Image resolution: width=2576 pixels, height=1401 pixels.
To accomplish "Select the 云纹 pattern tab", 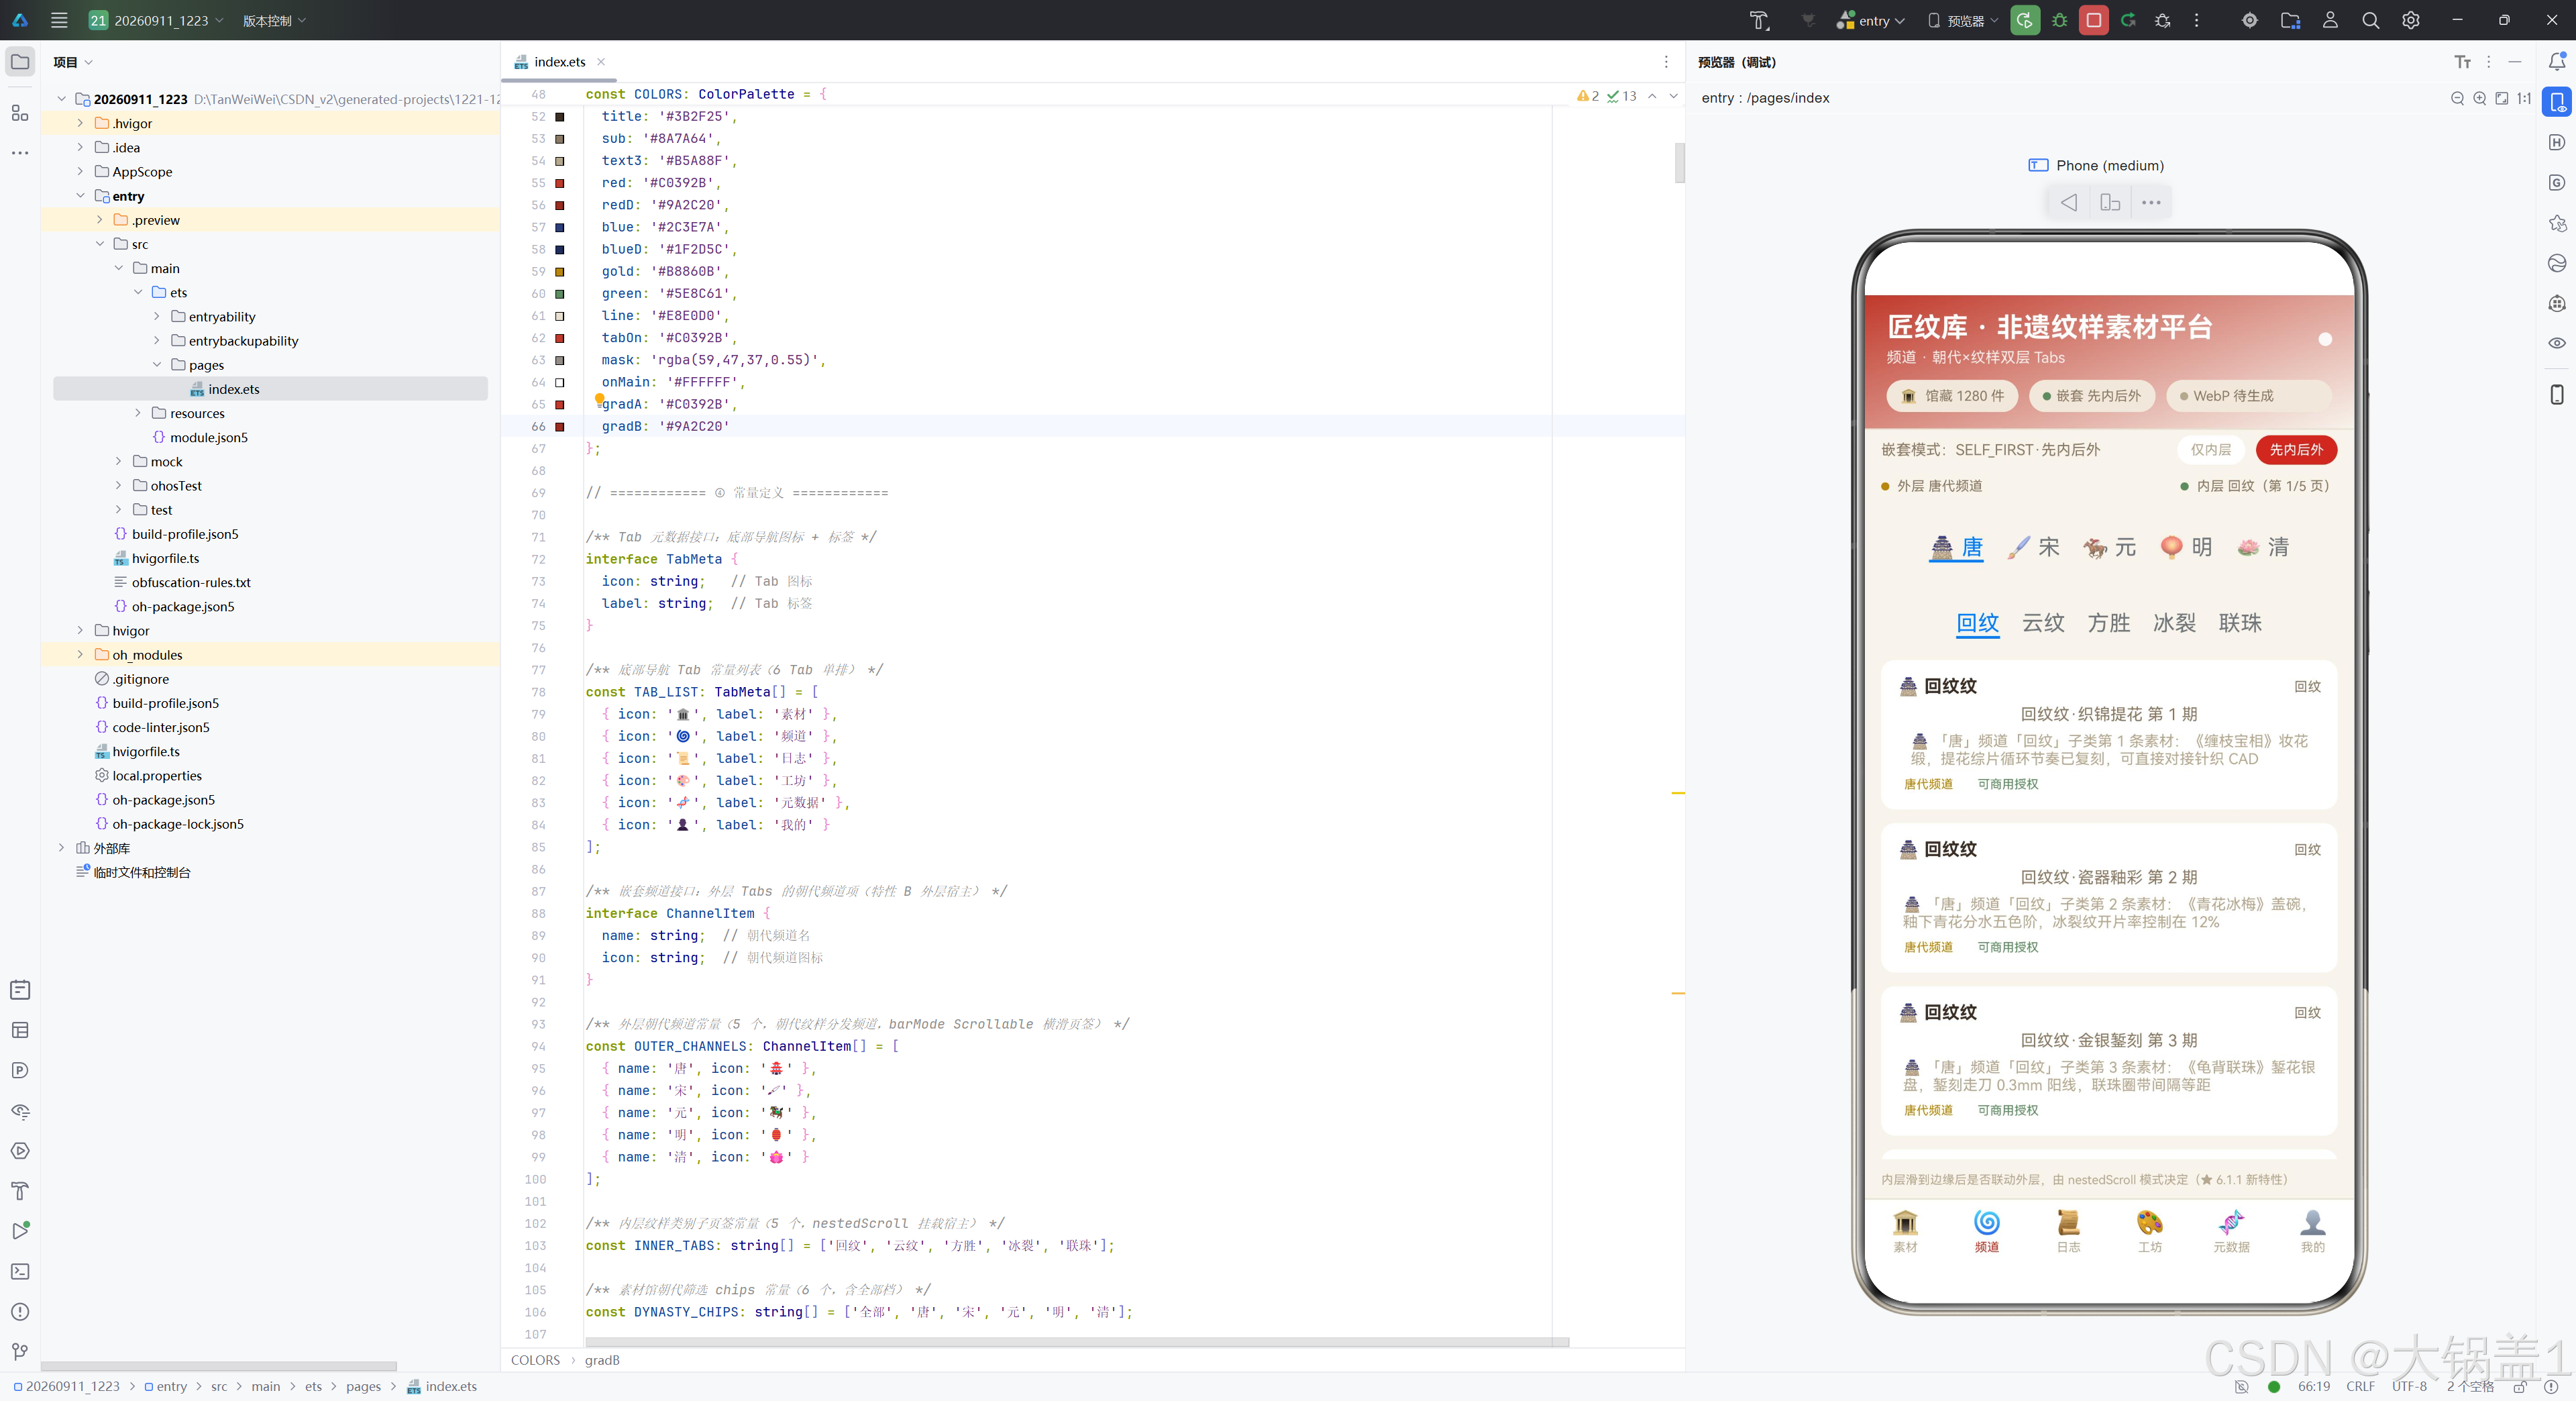I will coord(2043,623).
